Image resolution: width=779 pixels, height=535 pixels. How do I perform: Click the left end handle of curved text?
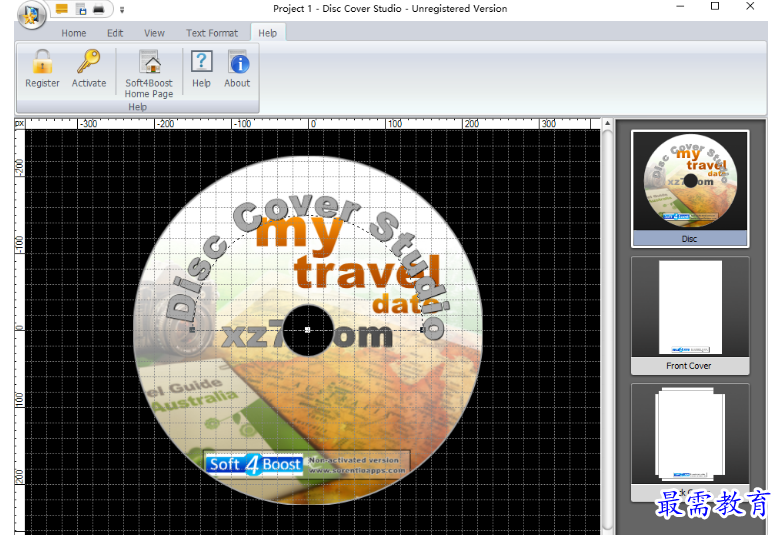tap(192, 330)
